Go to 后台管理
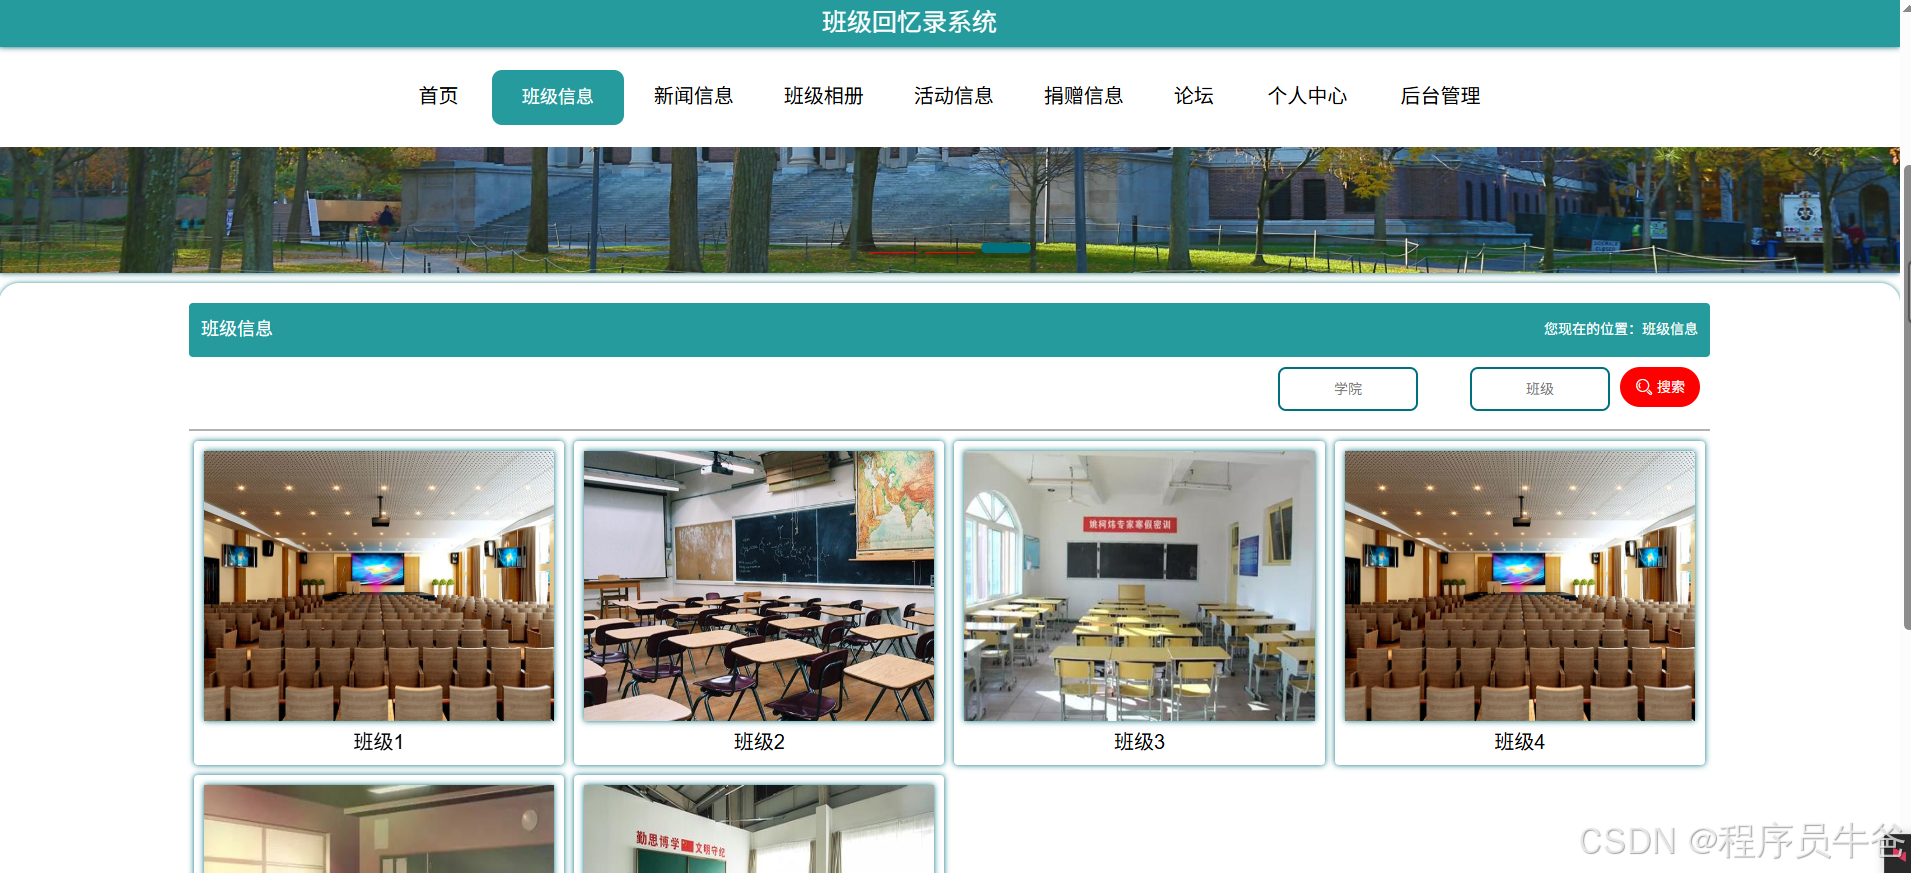The height and width of the screenshot is (873, 1911). 1440,96
